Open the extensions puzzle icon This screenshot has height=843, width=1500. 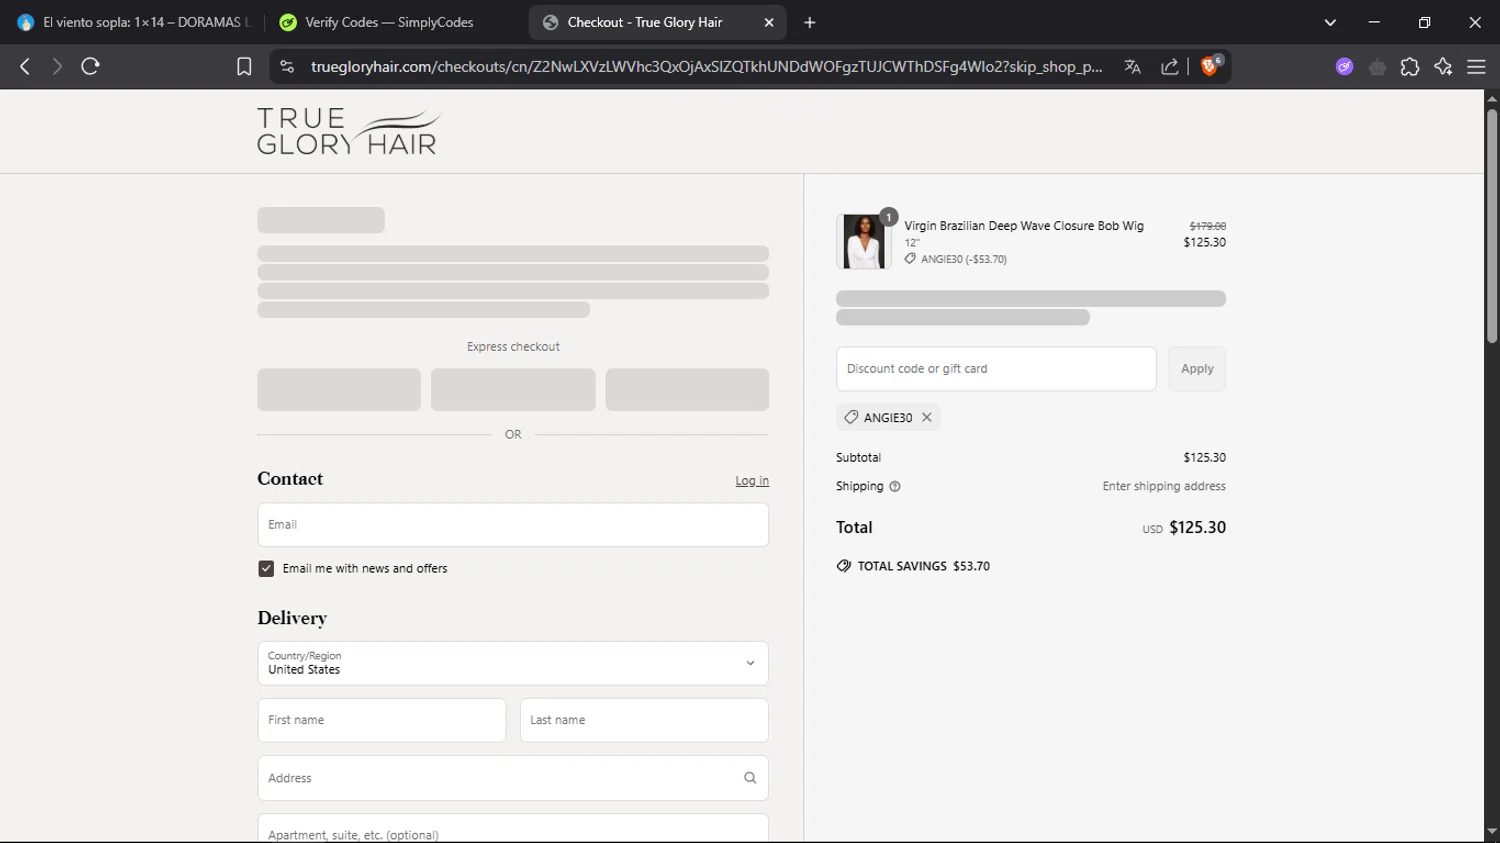pyautogui.click(x=1410, y=66)
